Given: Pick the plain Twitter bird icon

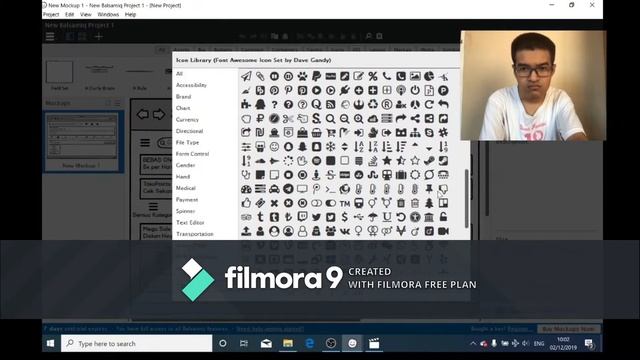Looking at the screenshot, I should tap(316, 217).
